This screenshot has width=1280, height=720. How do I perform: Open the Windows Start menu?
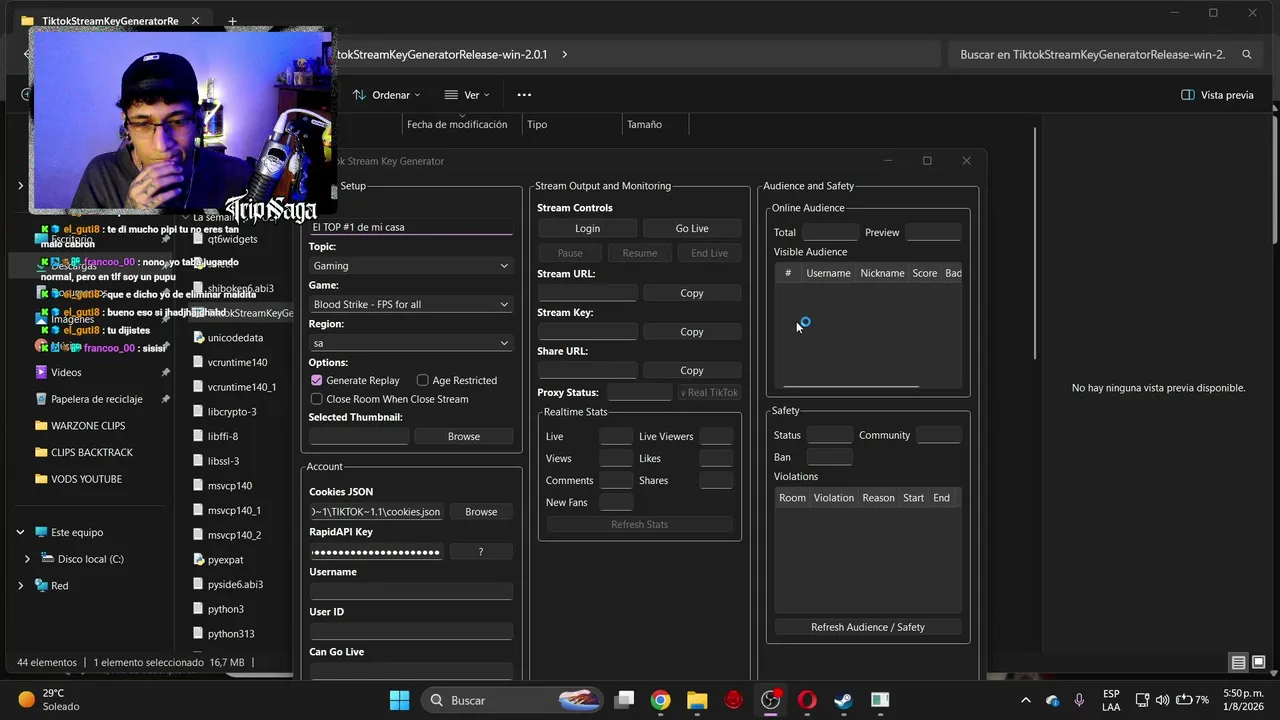point(399,700)
